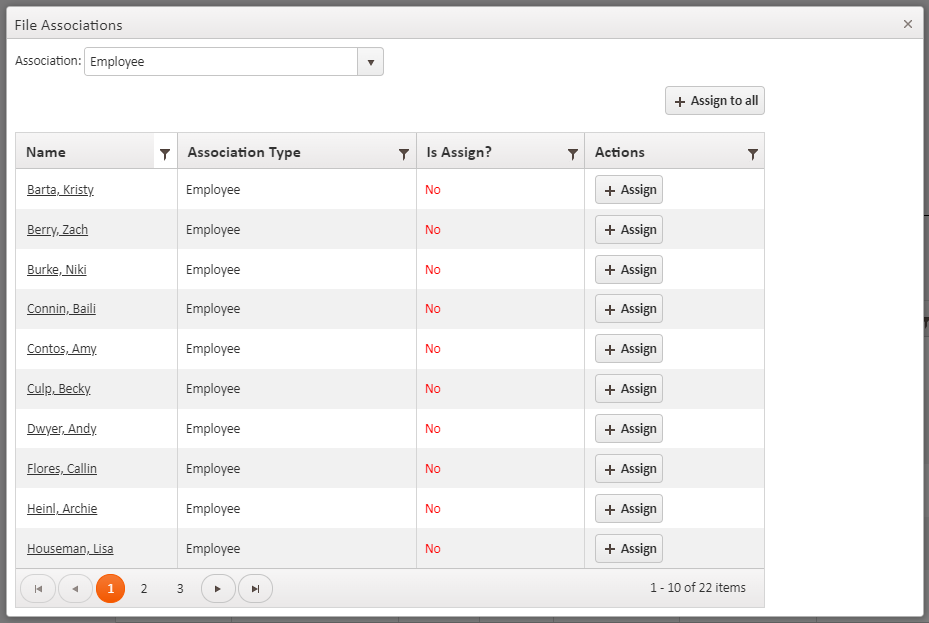The image size is (929, 623).
Task: Go to the first page arrow
Action: pos(38,589)
